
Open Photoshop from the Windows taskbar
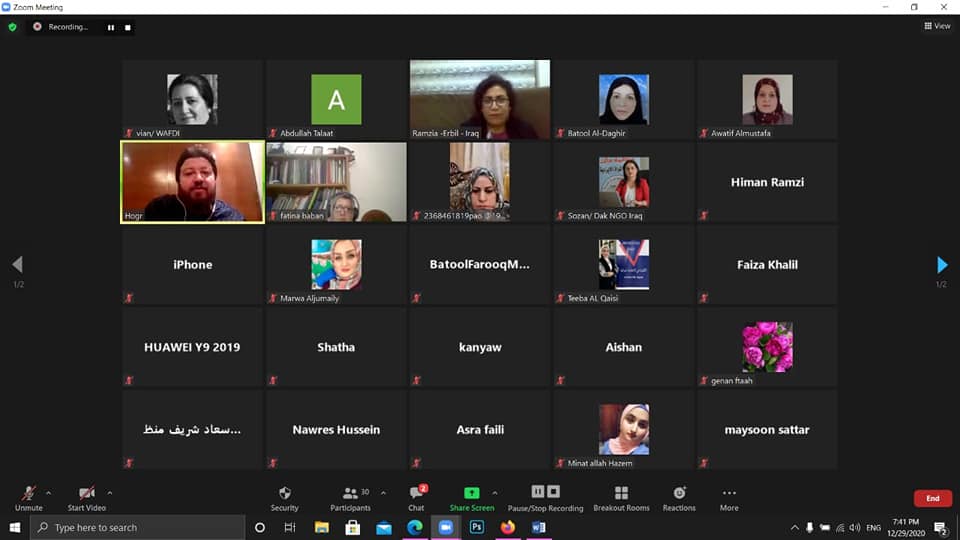click(477, 527)
